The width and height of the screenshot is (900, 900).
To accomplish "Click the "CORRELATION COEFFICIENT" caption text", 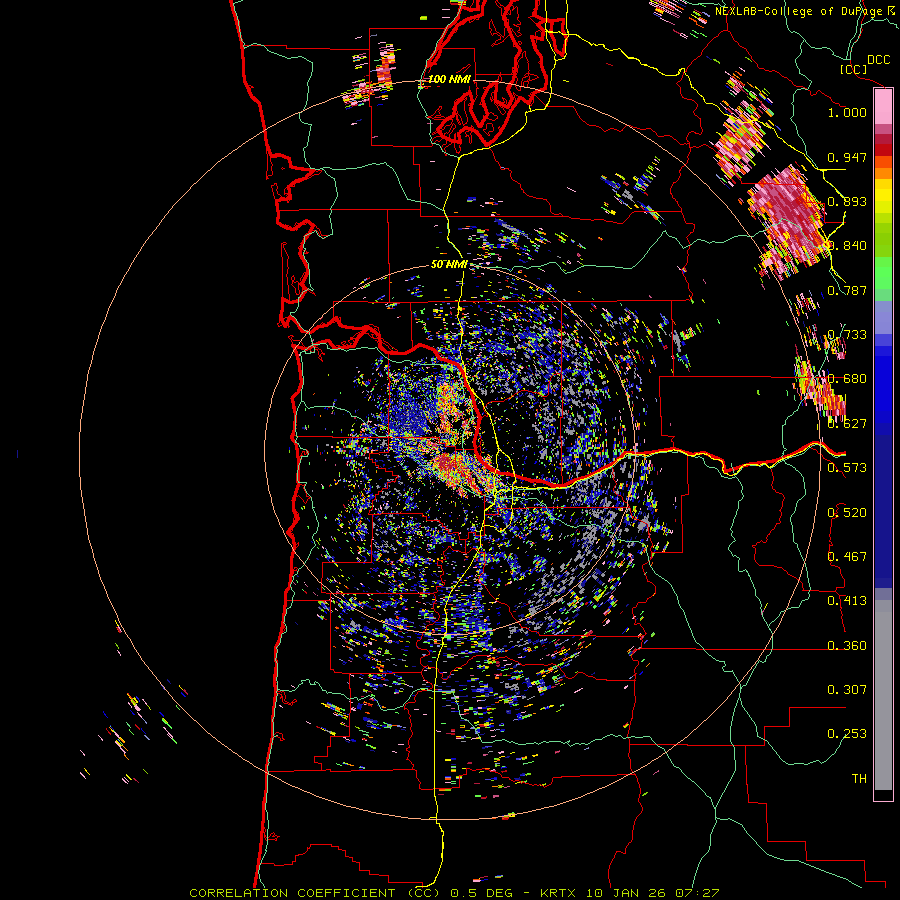I will [292, 893].
